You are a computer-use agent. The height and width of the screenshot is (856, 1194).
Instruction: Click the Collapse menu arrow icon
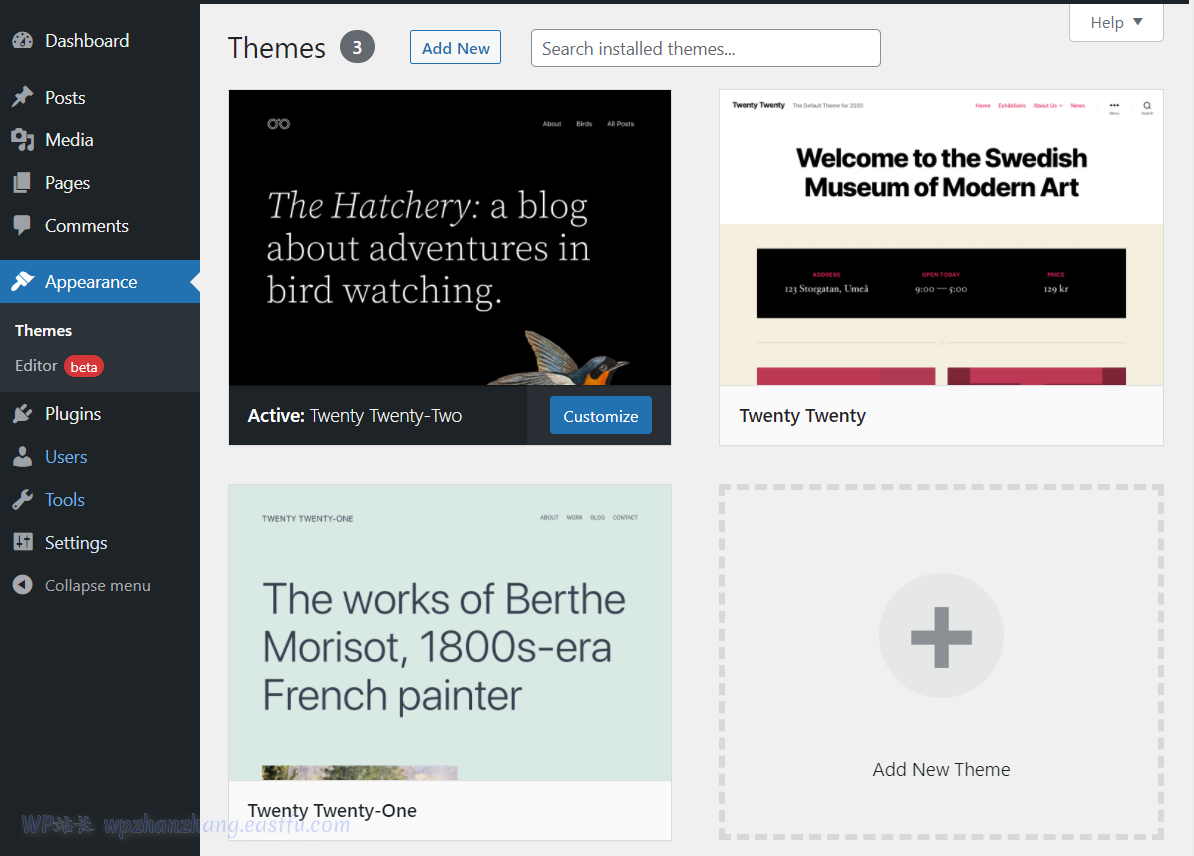(x=23, y=585)
